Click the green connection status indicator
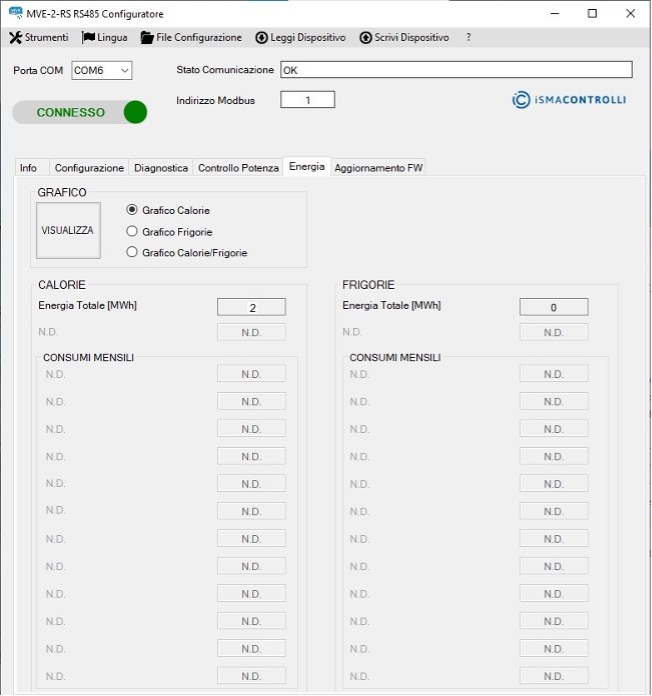652x696 pixels. click(x=135, y=112)
